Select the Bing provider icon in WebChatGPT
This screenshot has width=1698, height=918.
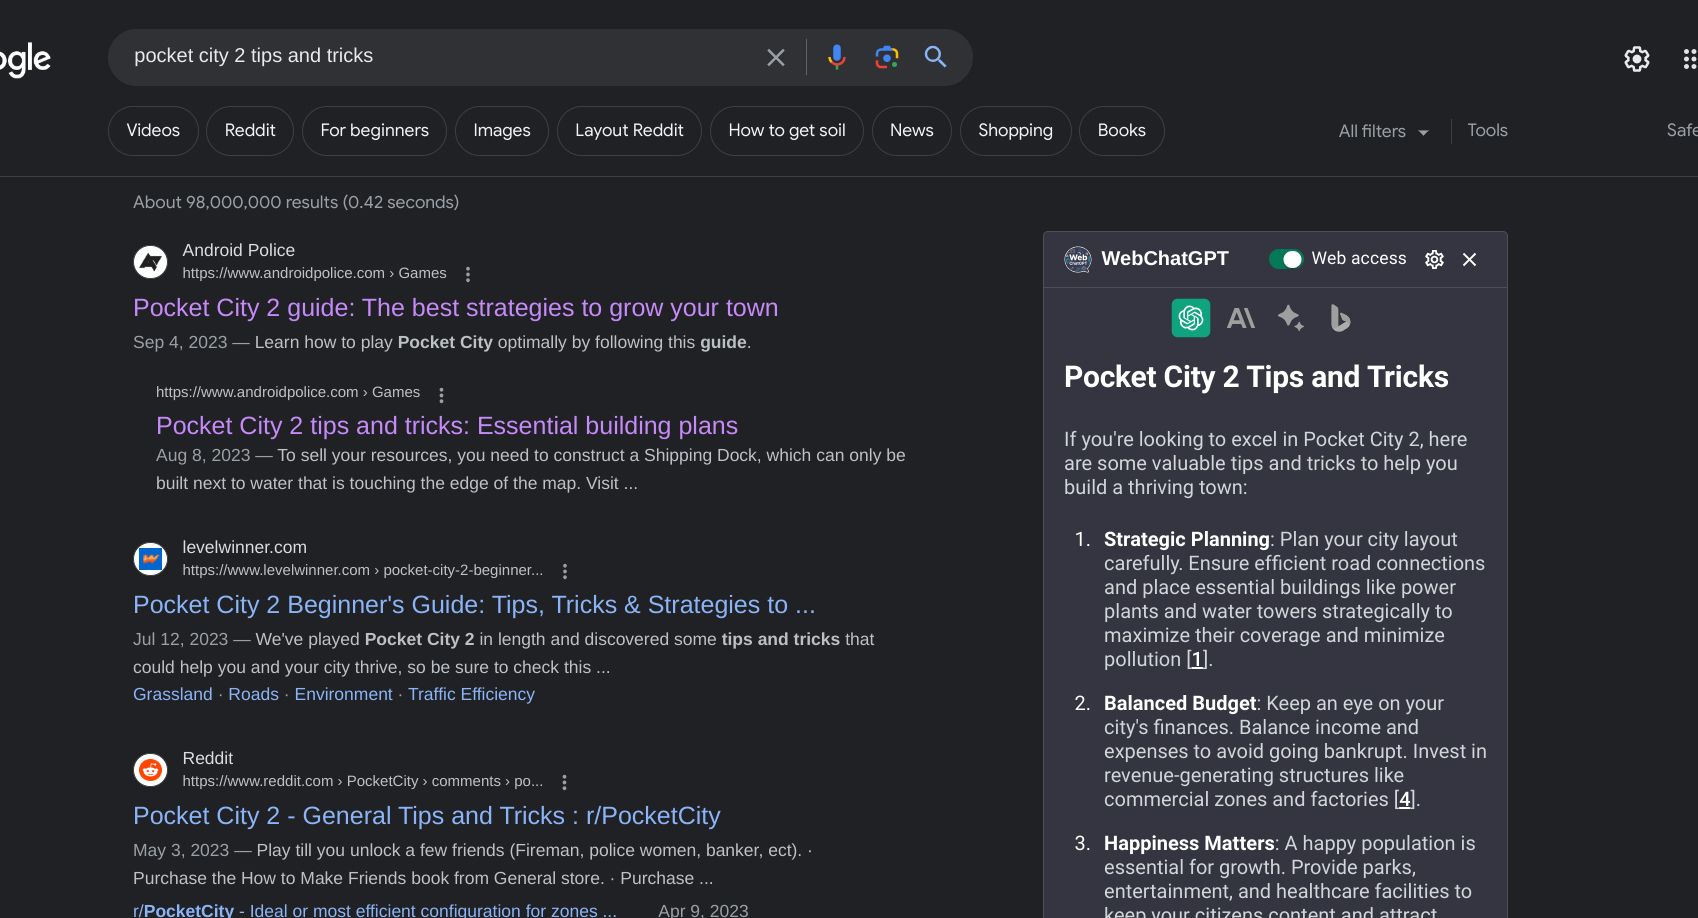[x=1340, y=318]
